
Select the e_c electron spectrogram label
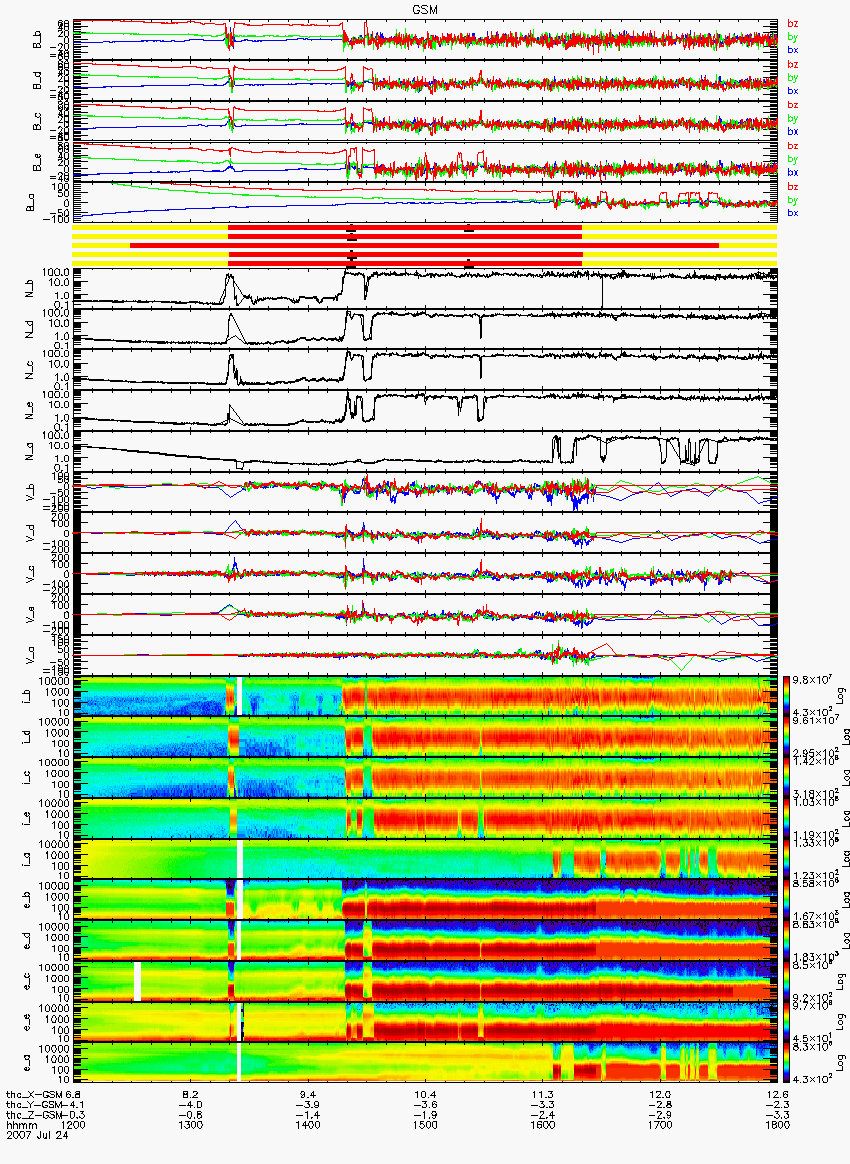click(27, 981)
